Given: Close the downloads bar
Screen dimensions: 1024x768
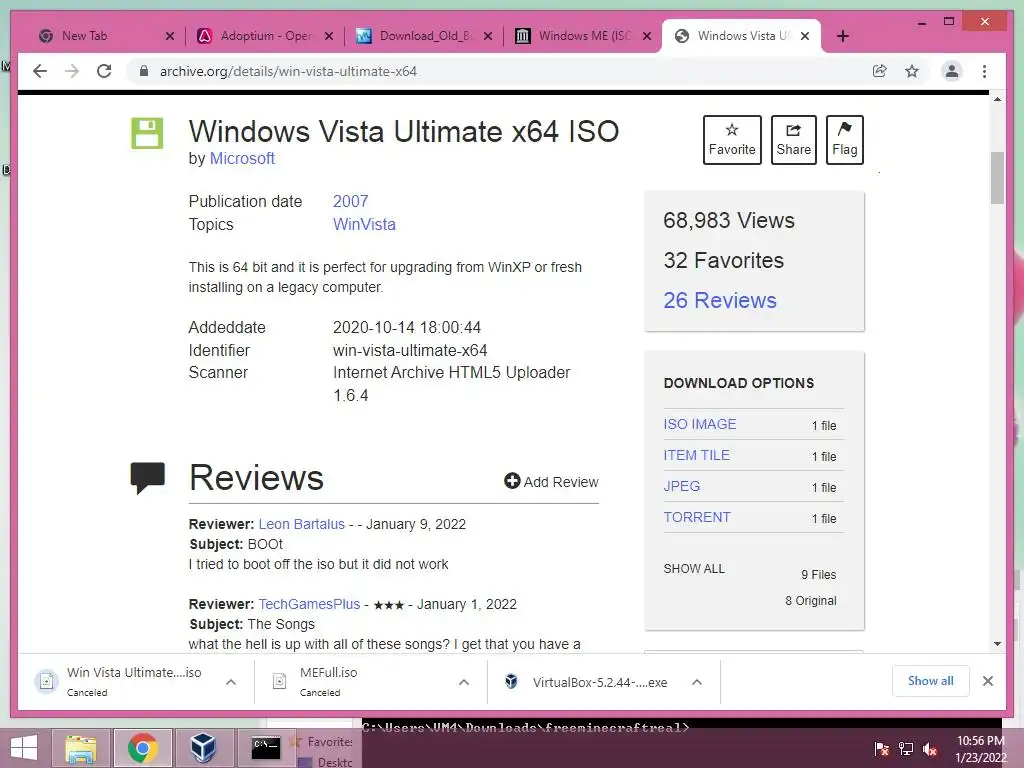Looking at the screenshot, I should 987,681.
